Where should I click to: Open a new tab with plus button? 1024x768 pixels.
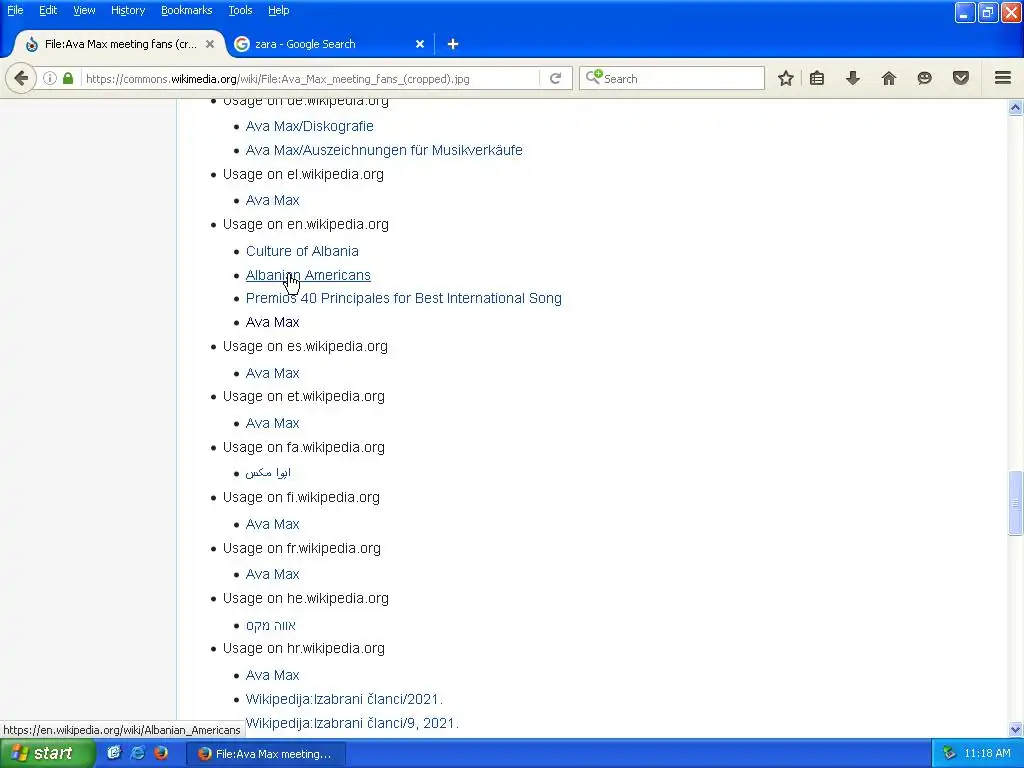pyautogui.click(x=453, y=44)
